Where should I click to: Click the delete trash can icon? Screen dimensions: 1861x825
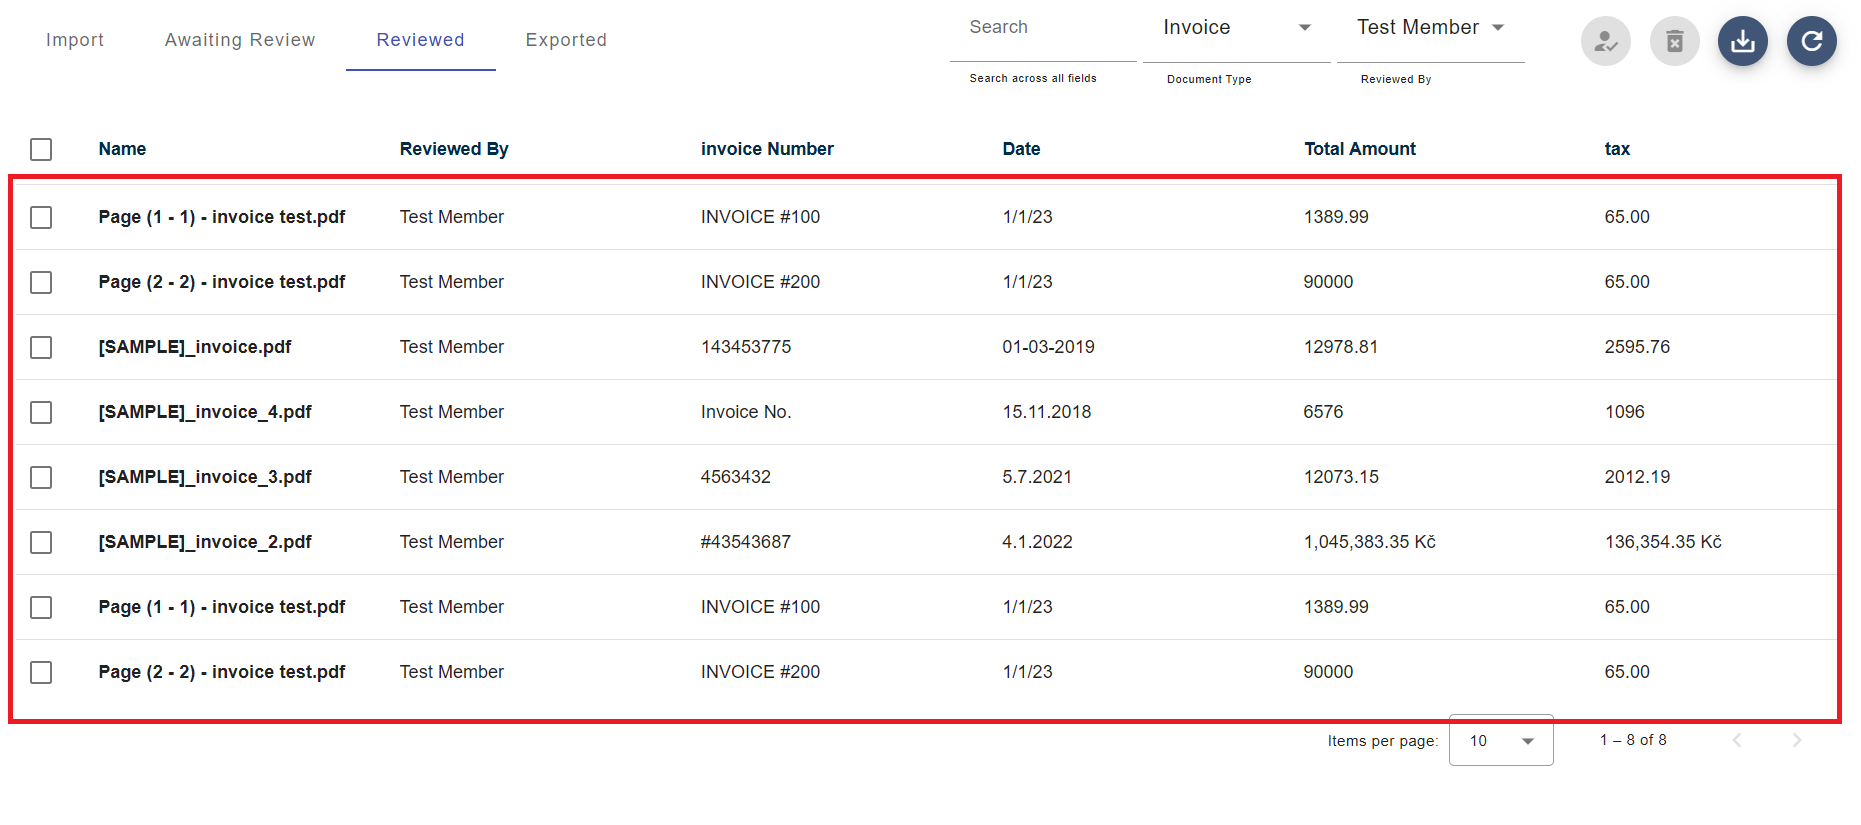[1674, 42]
